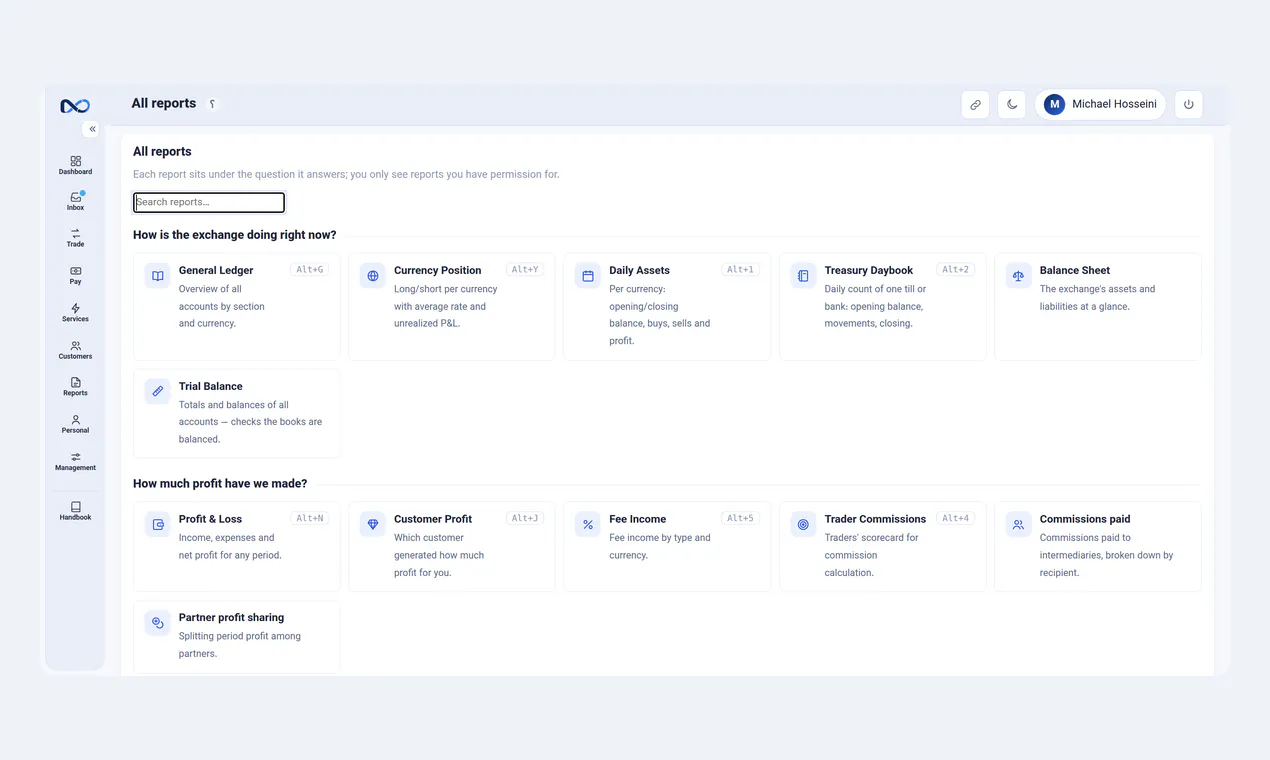Open the General Ledger report
This screenshot has width=1270, height=760.
[x=237, y=306]
